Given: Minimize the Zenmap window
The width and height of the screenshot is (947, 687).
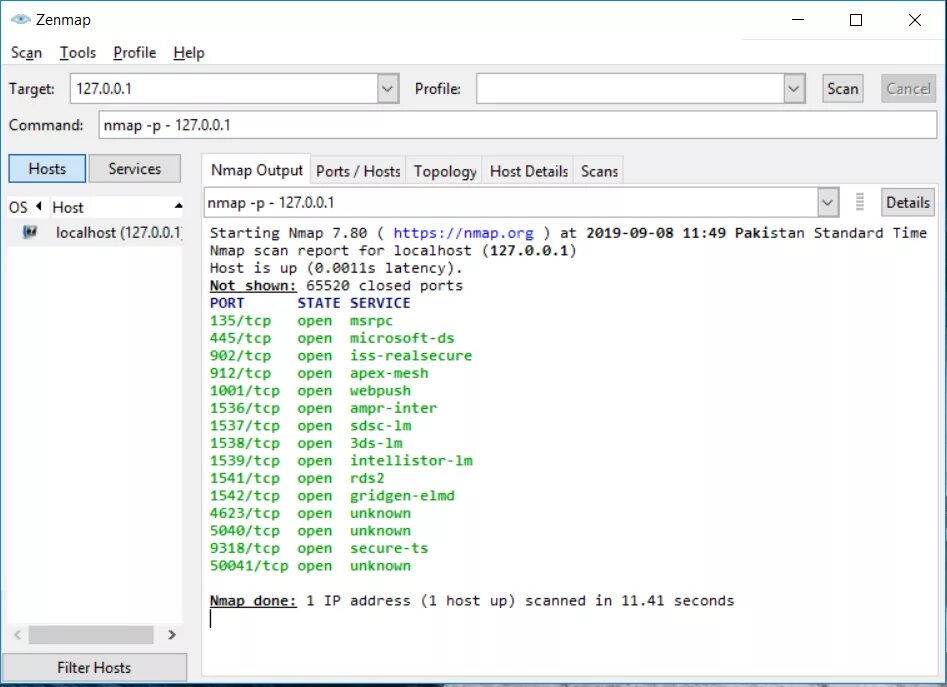Looking at the screenshot, I should click(x=798, y=20).
